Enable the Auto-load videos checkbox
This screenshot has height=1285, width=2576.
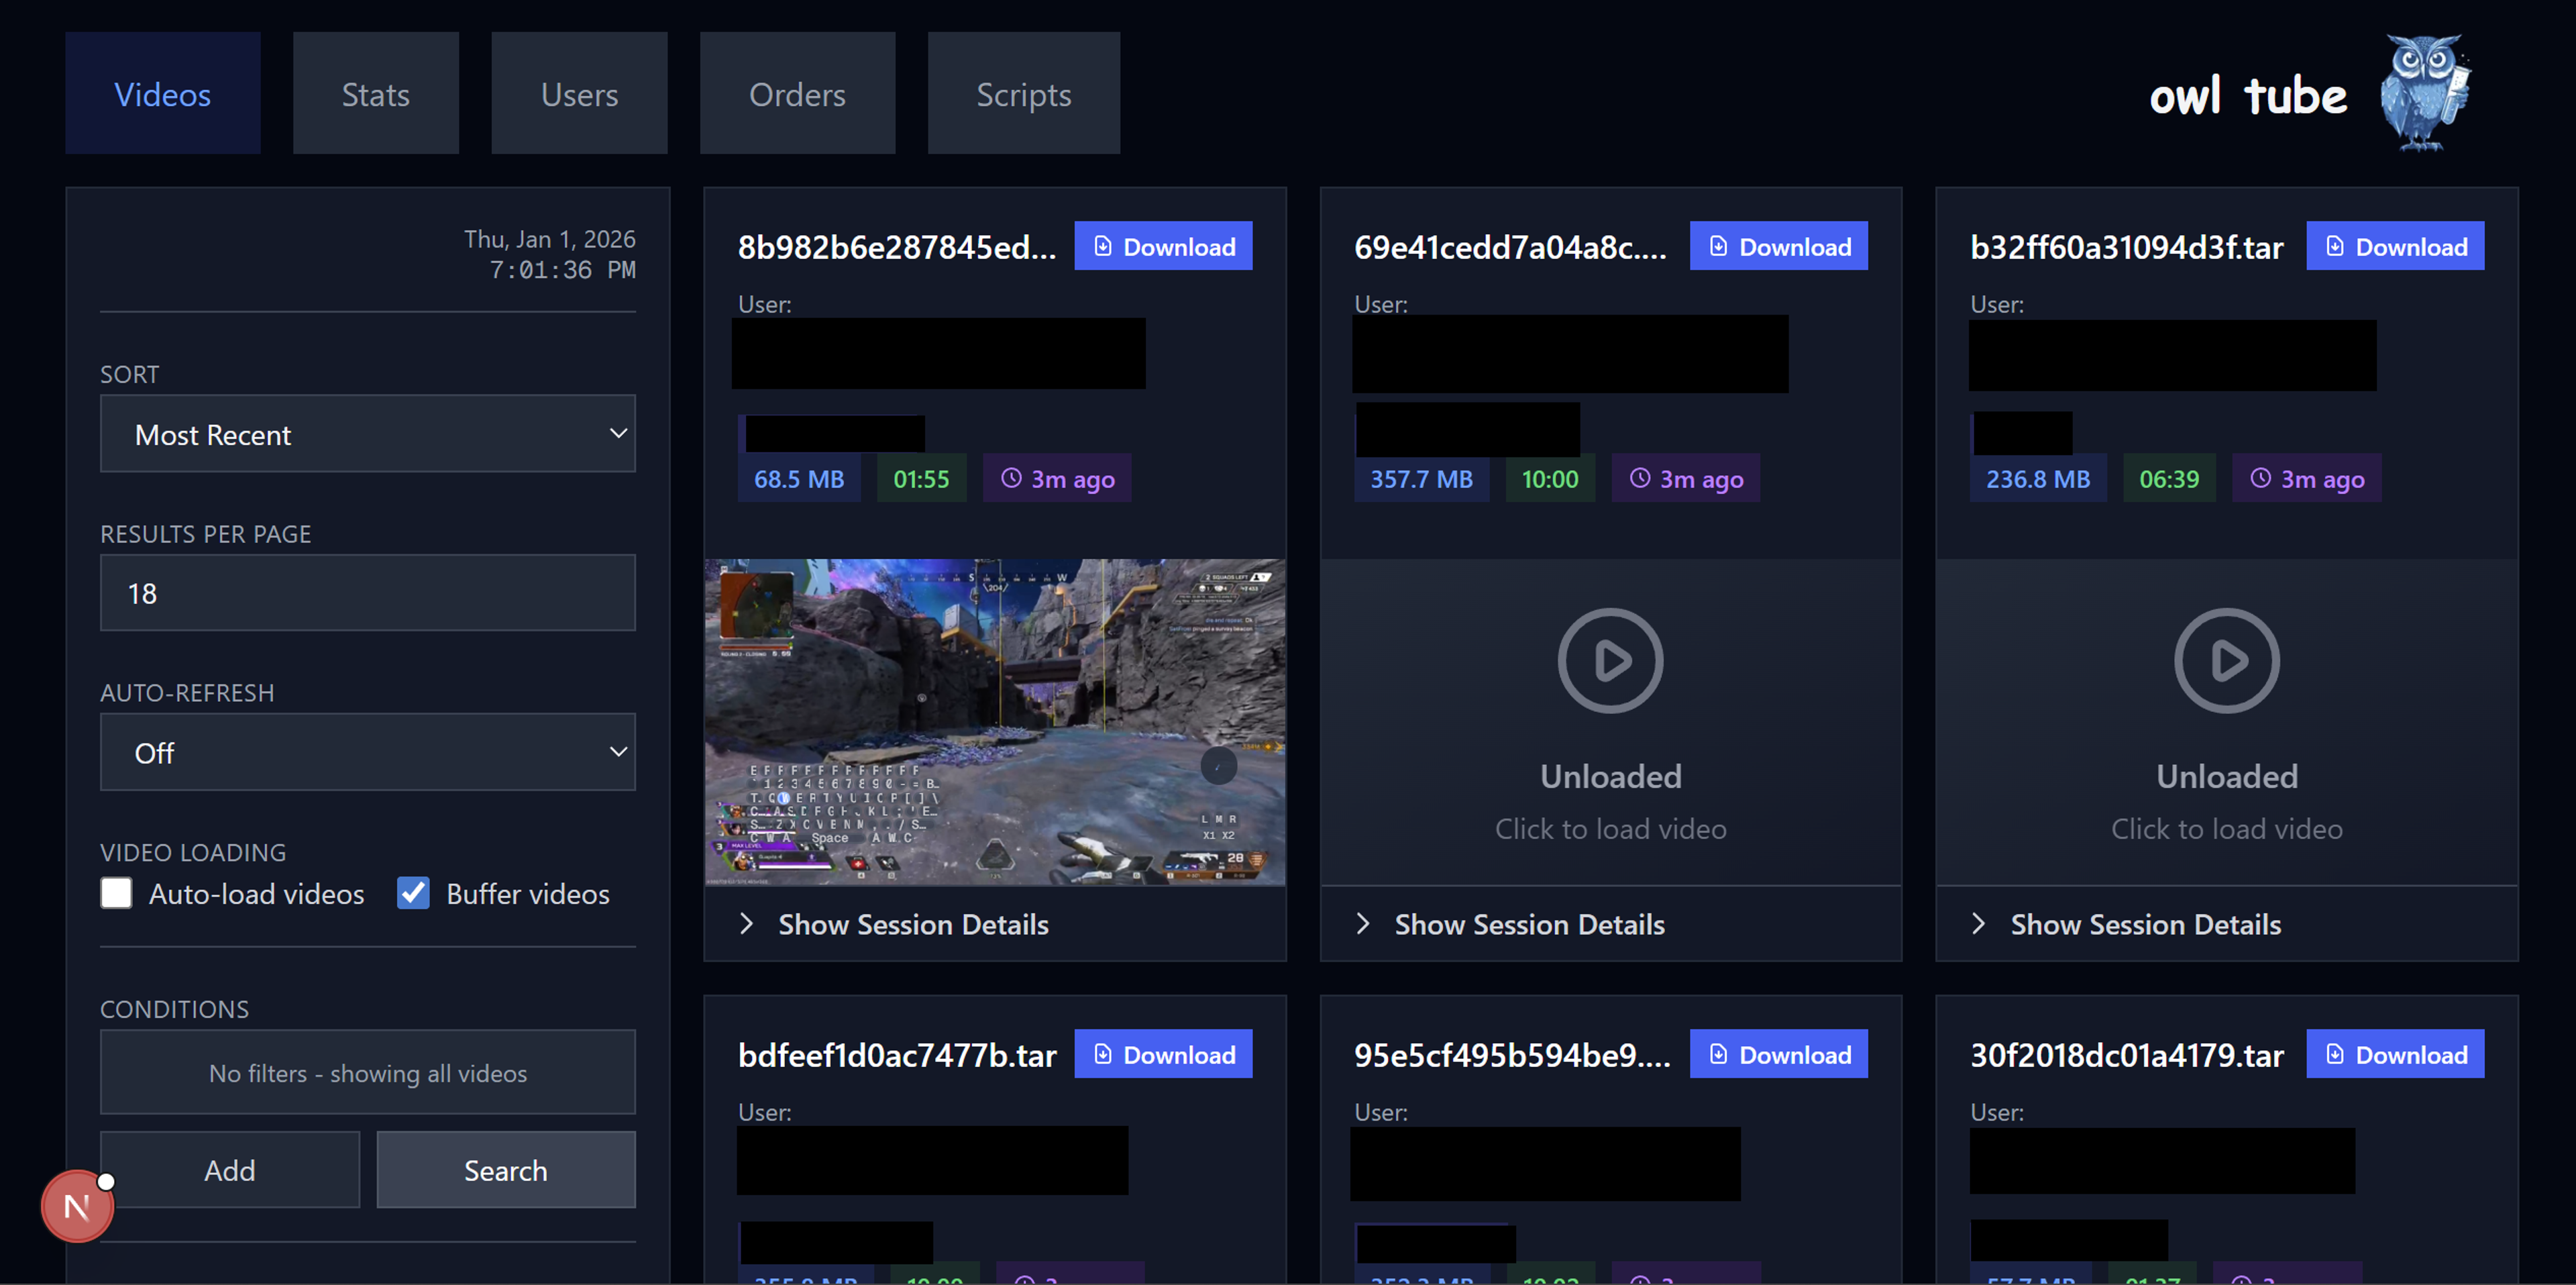[x=116, y=893]
